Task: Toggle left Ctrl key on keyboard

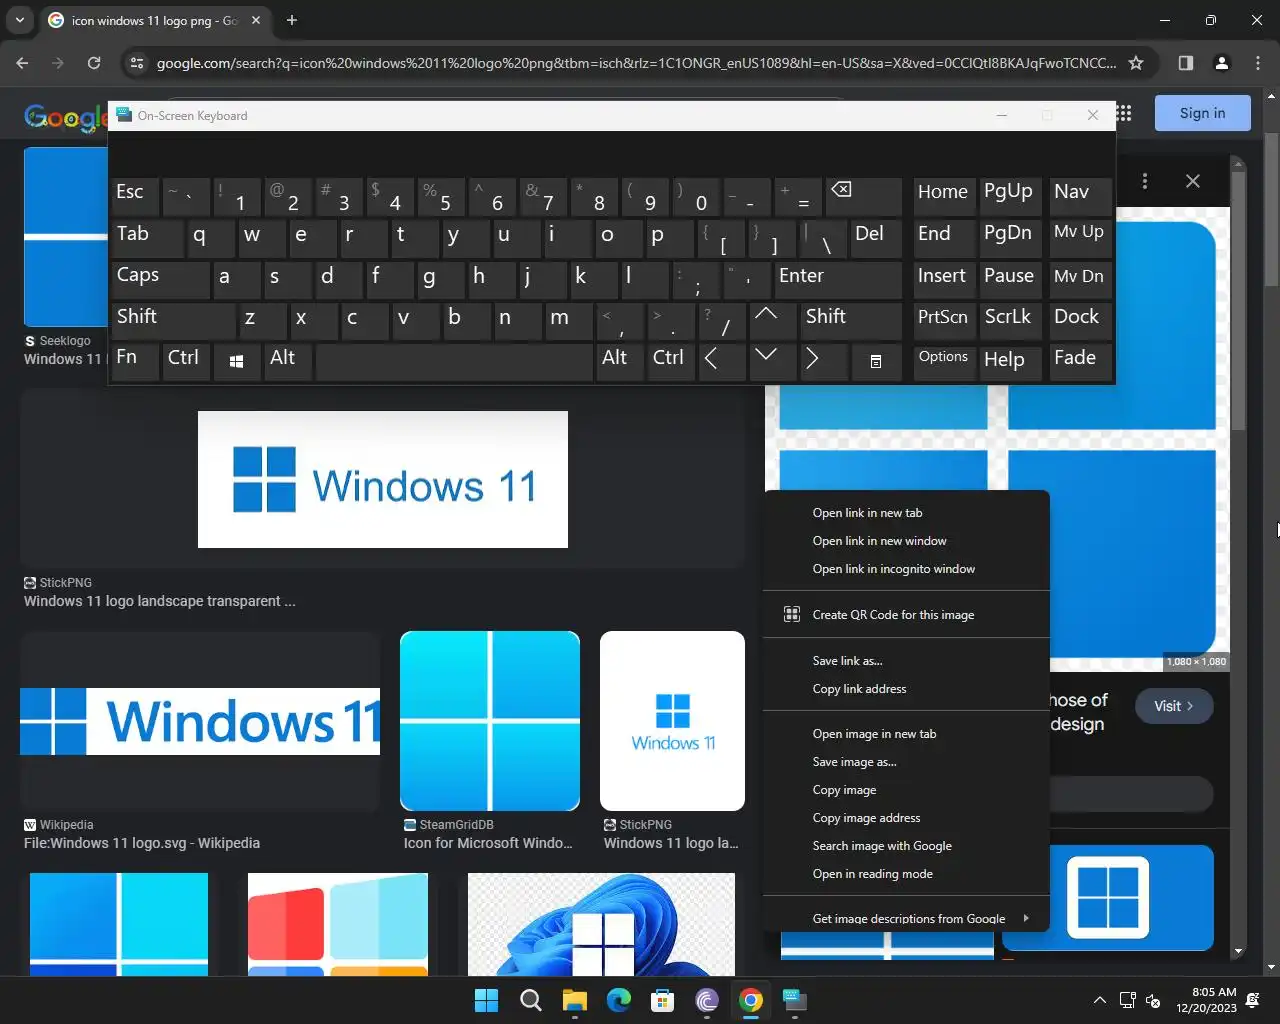Action: [x=186, y=361]
